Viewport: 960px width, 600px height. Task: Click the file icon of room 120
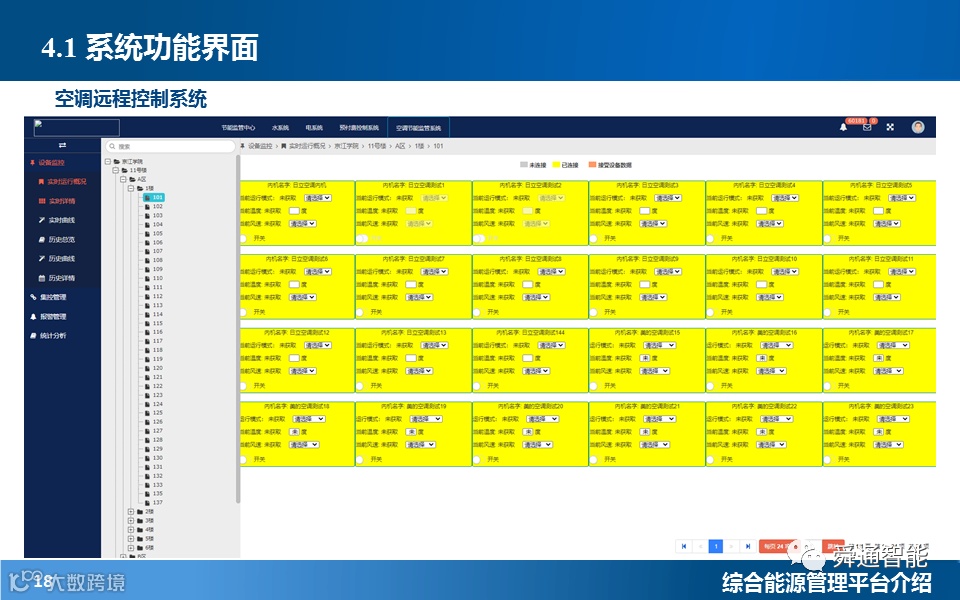click(x=148, y=368)
